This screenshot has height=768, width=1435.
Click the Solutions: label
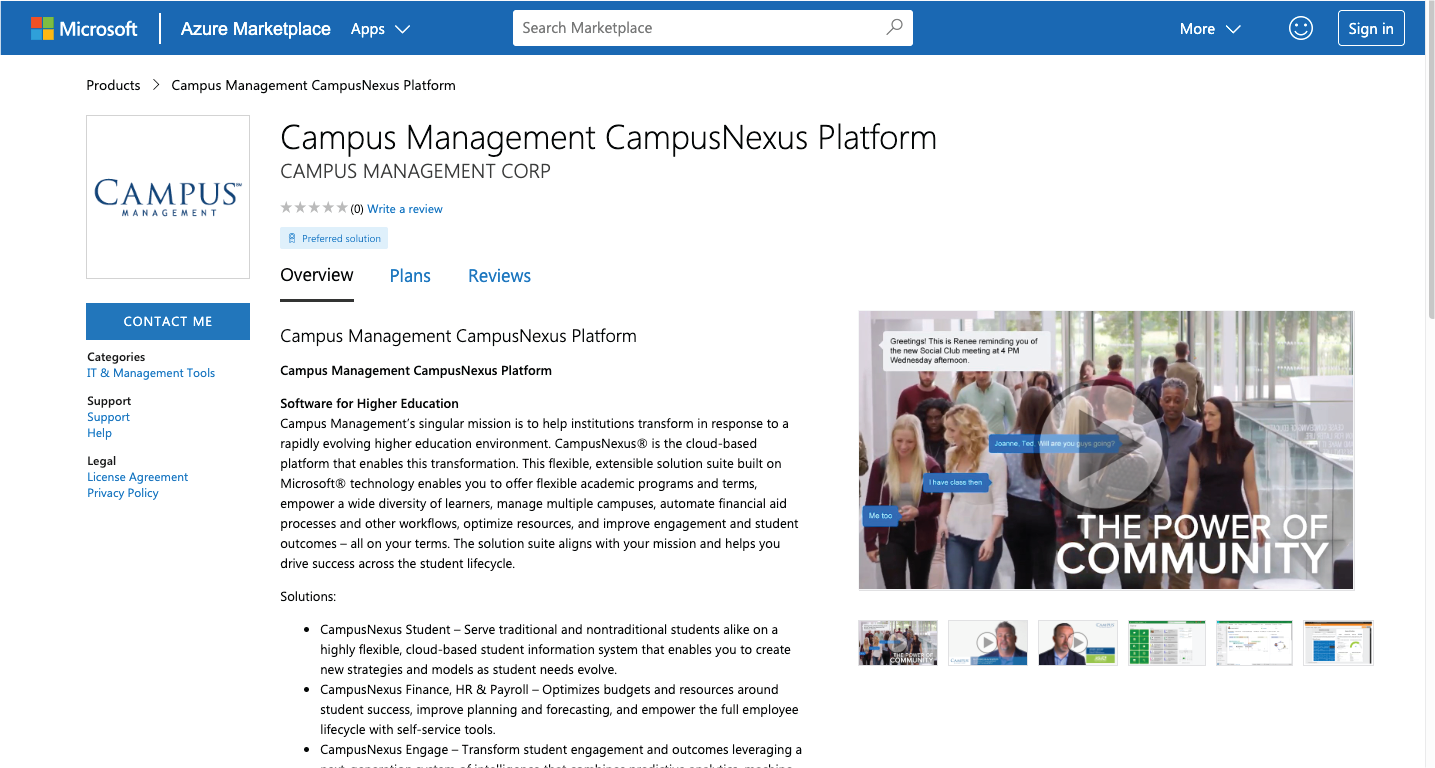308,596
